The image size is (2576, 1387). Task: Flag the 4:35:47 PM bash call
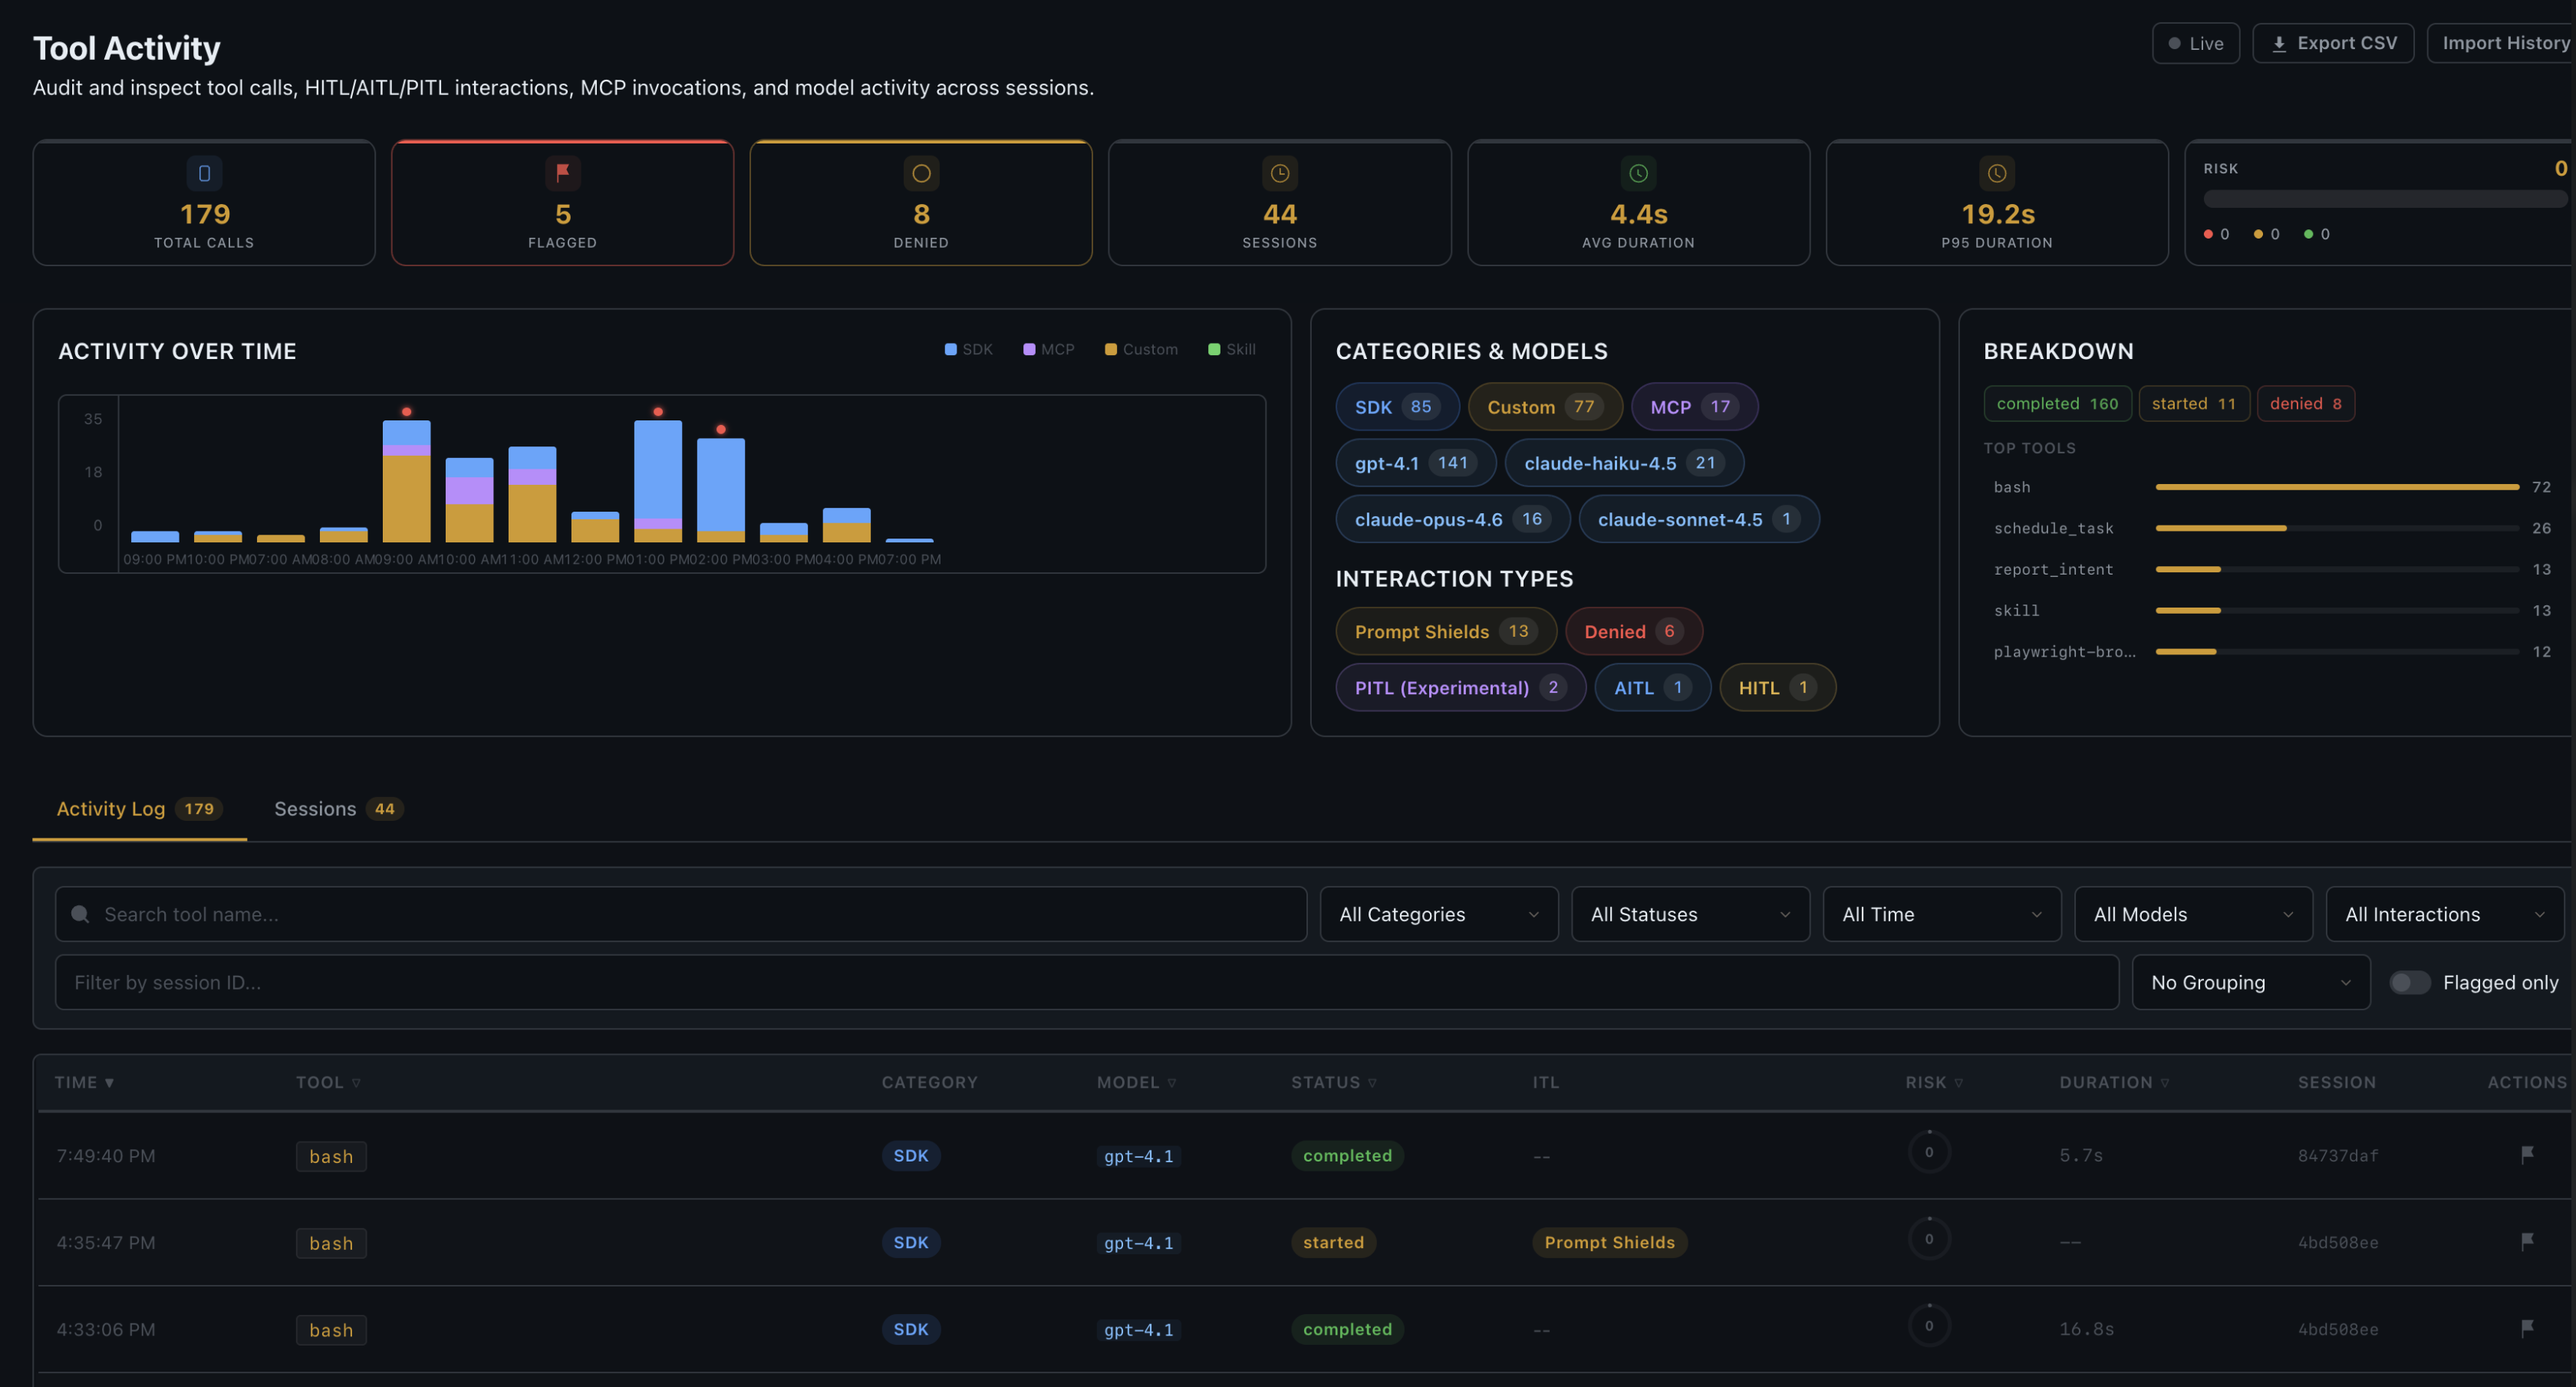(x=2526, y=1242)
